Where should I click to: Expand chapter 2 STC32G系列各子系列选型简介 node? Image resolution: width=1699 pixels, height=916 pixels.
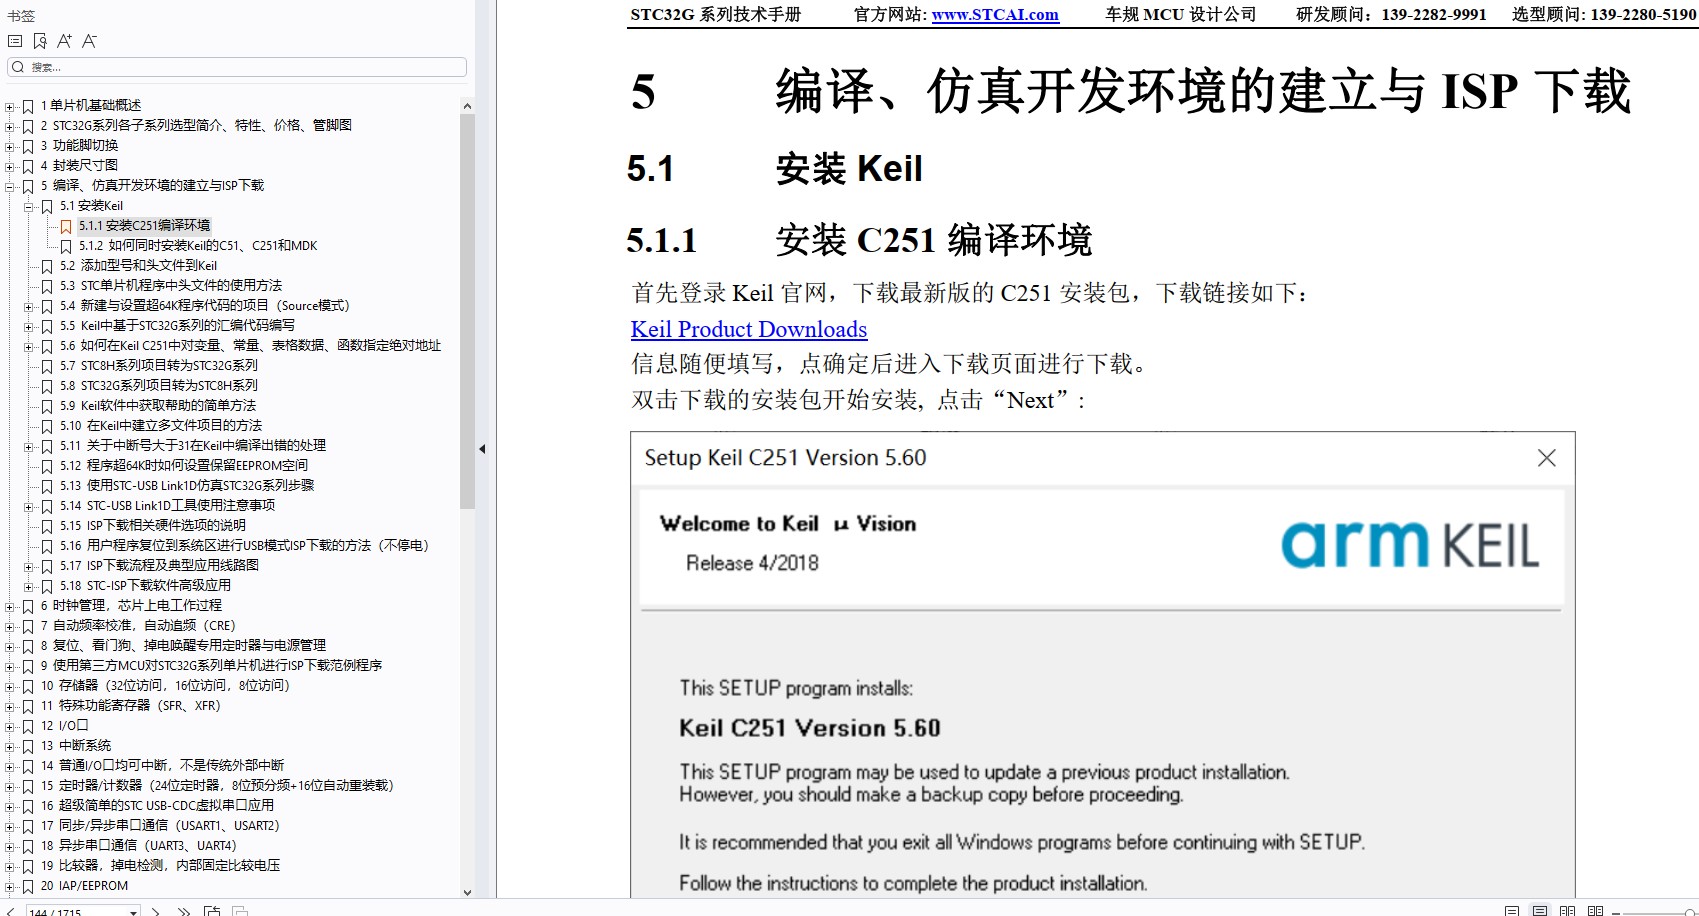(x=10, y=126)
